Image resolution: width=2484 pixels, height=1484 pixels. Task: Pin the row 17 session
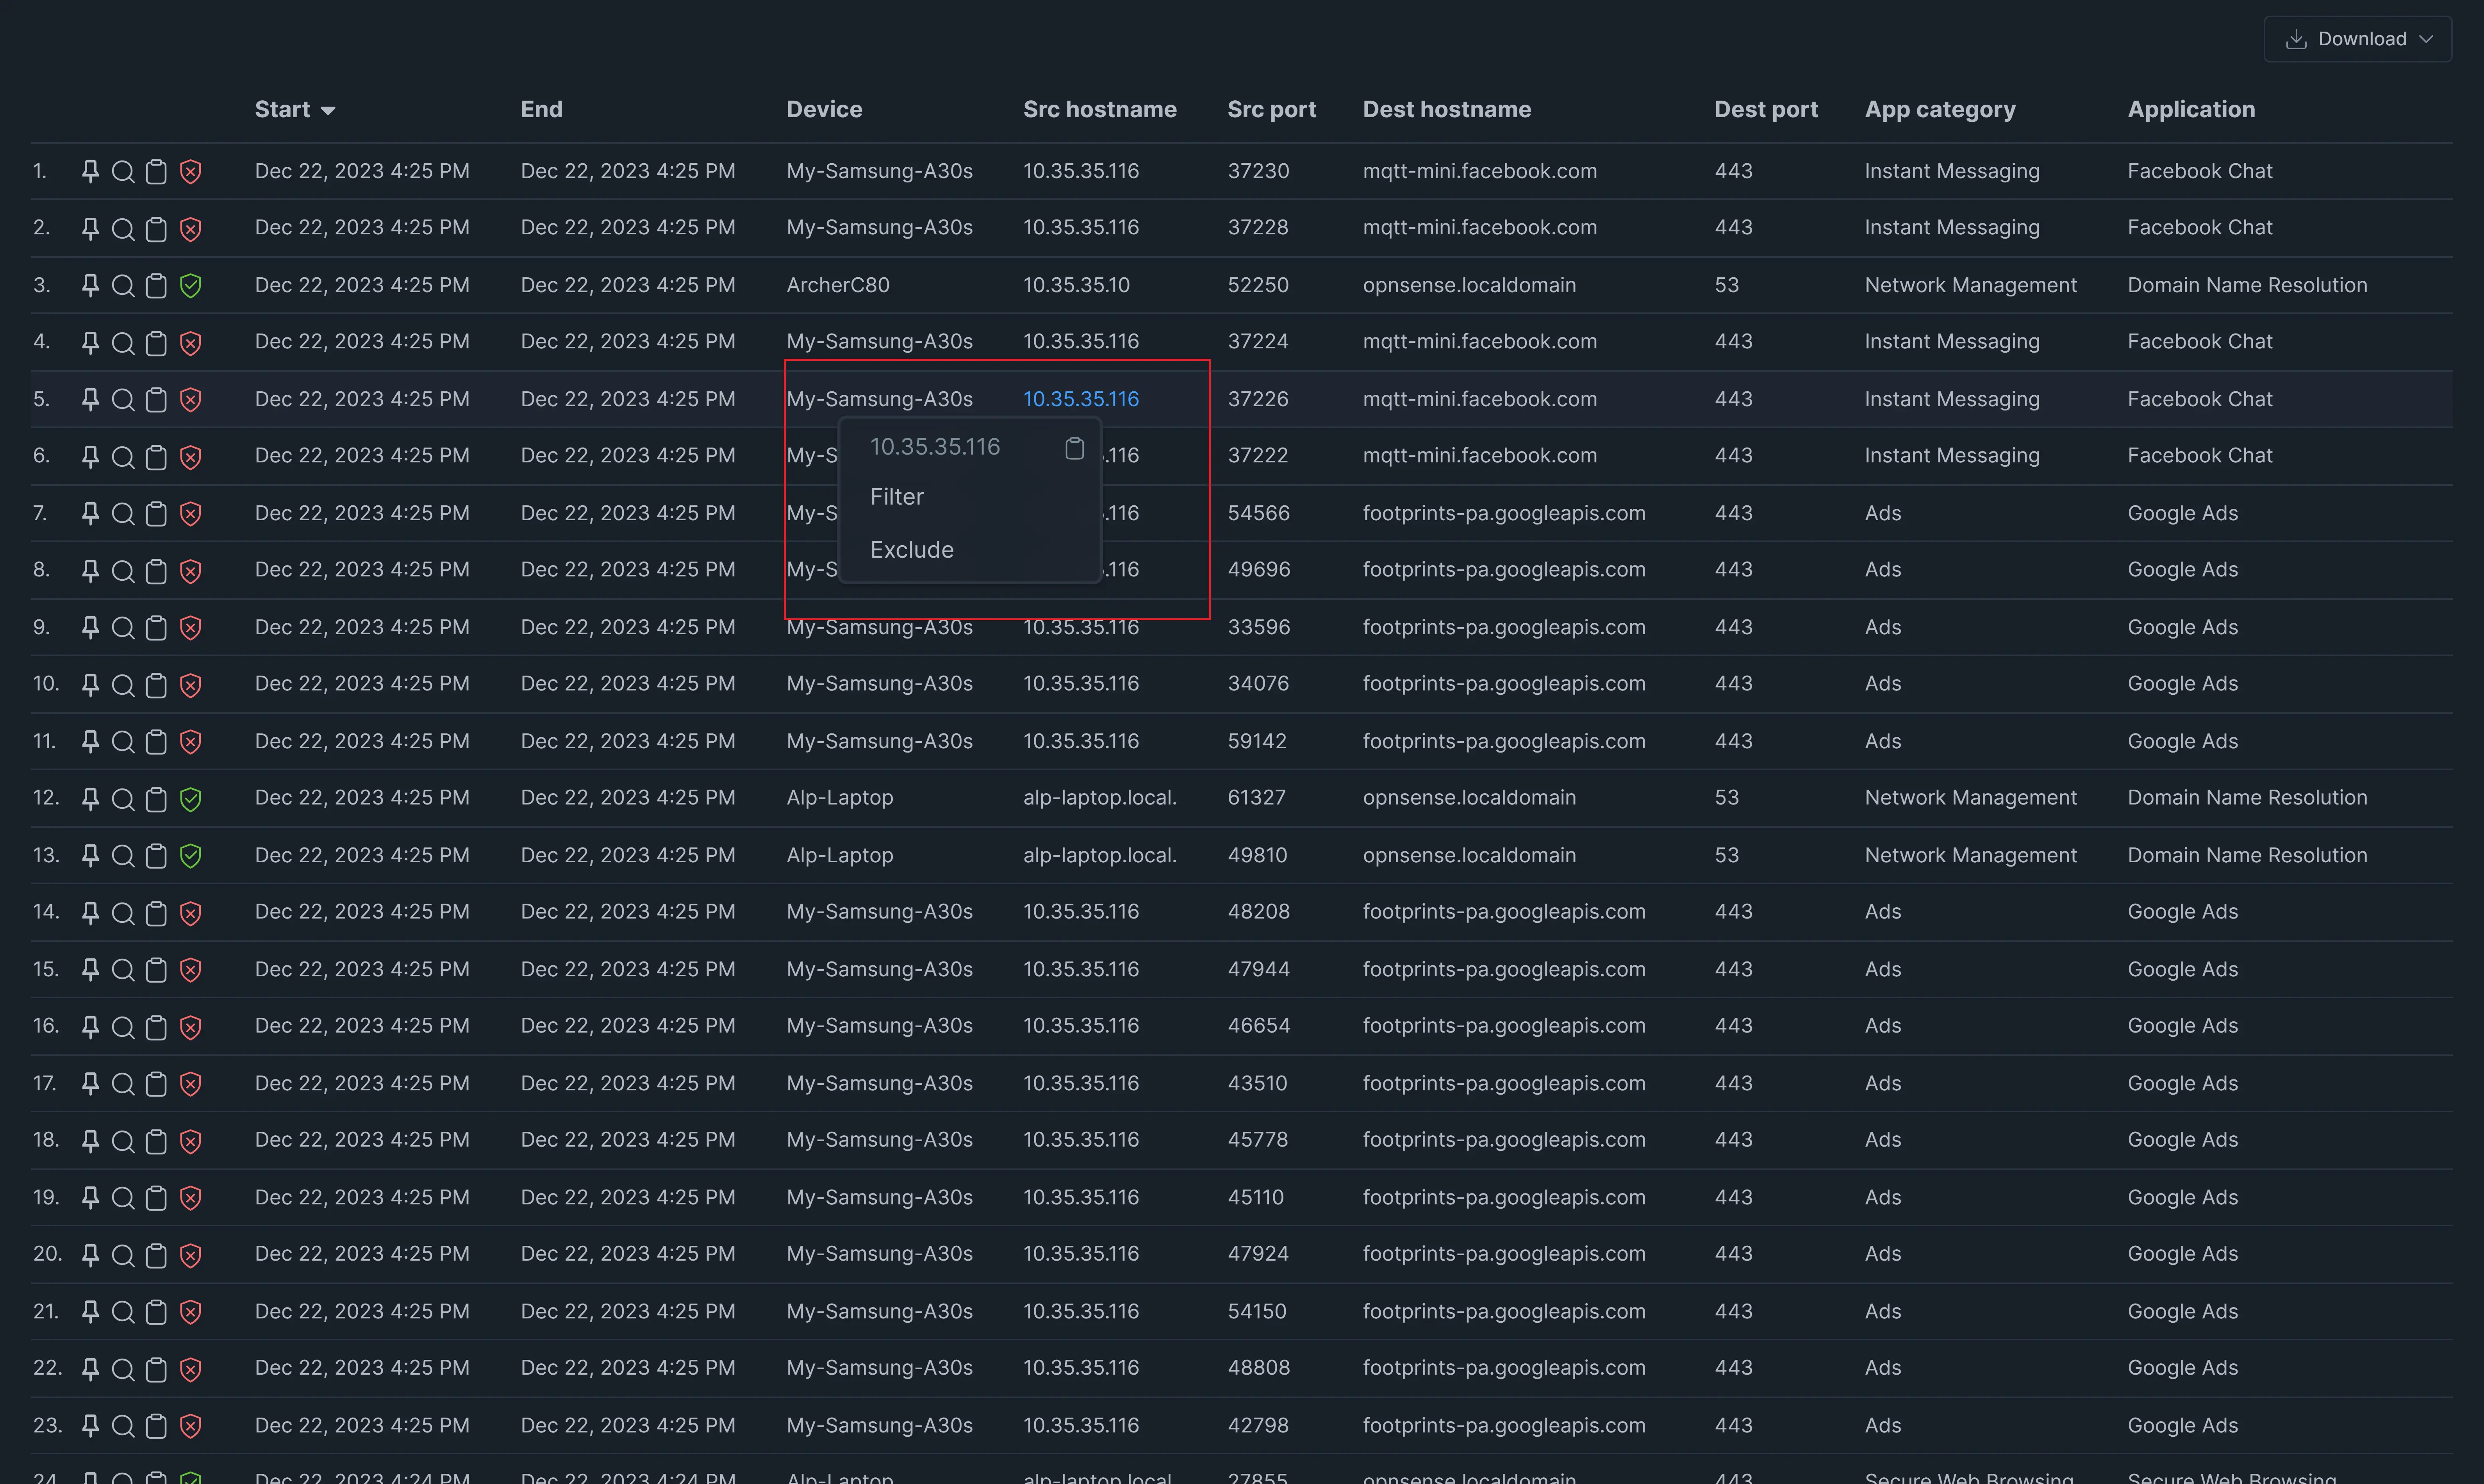coord(90,1083)
